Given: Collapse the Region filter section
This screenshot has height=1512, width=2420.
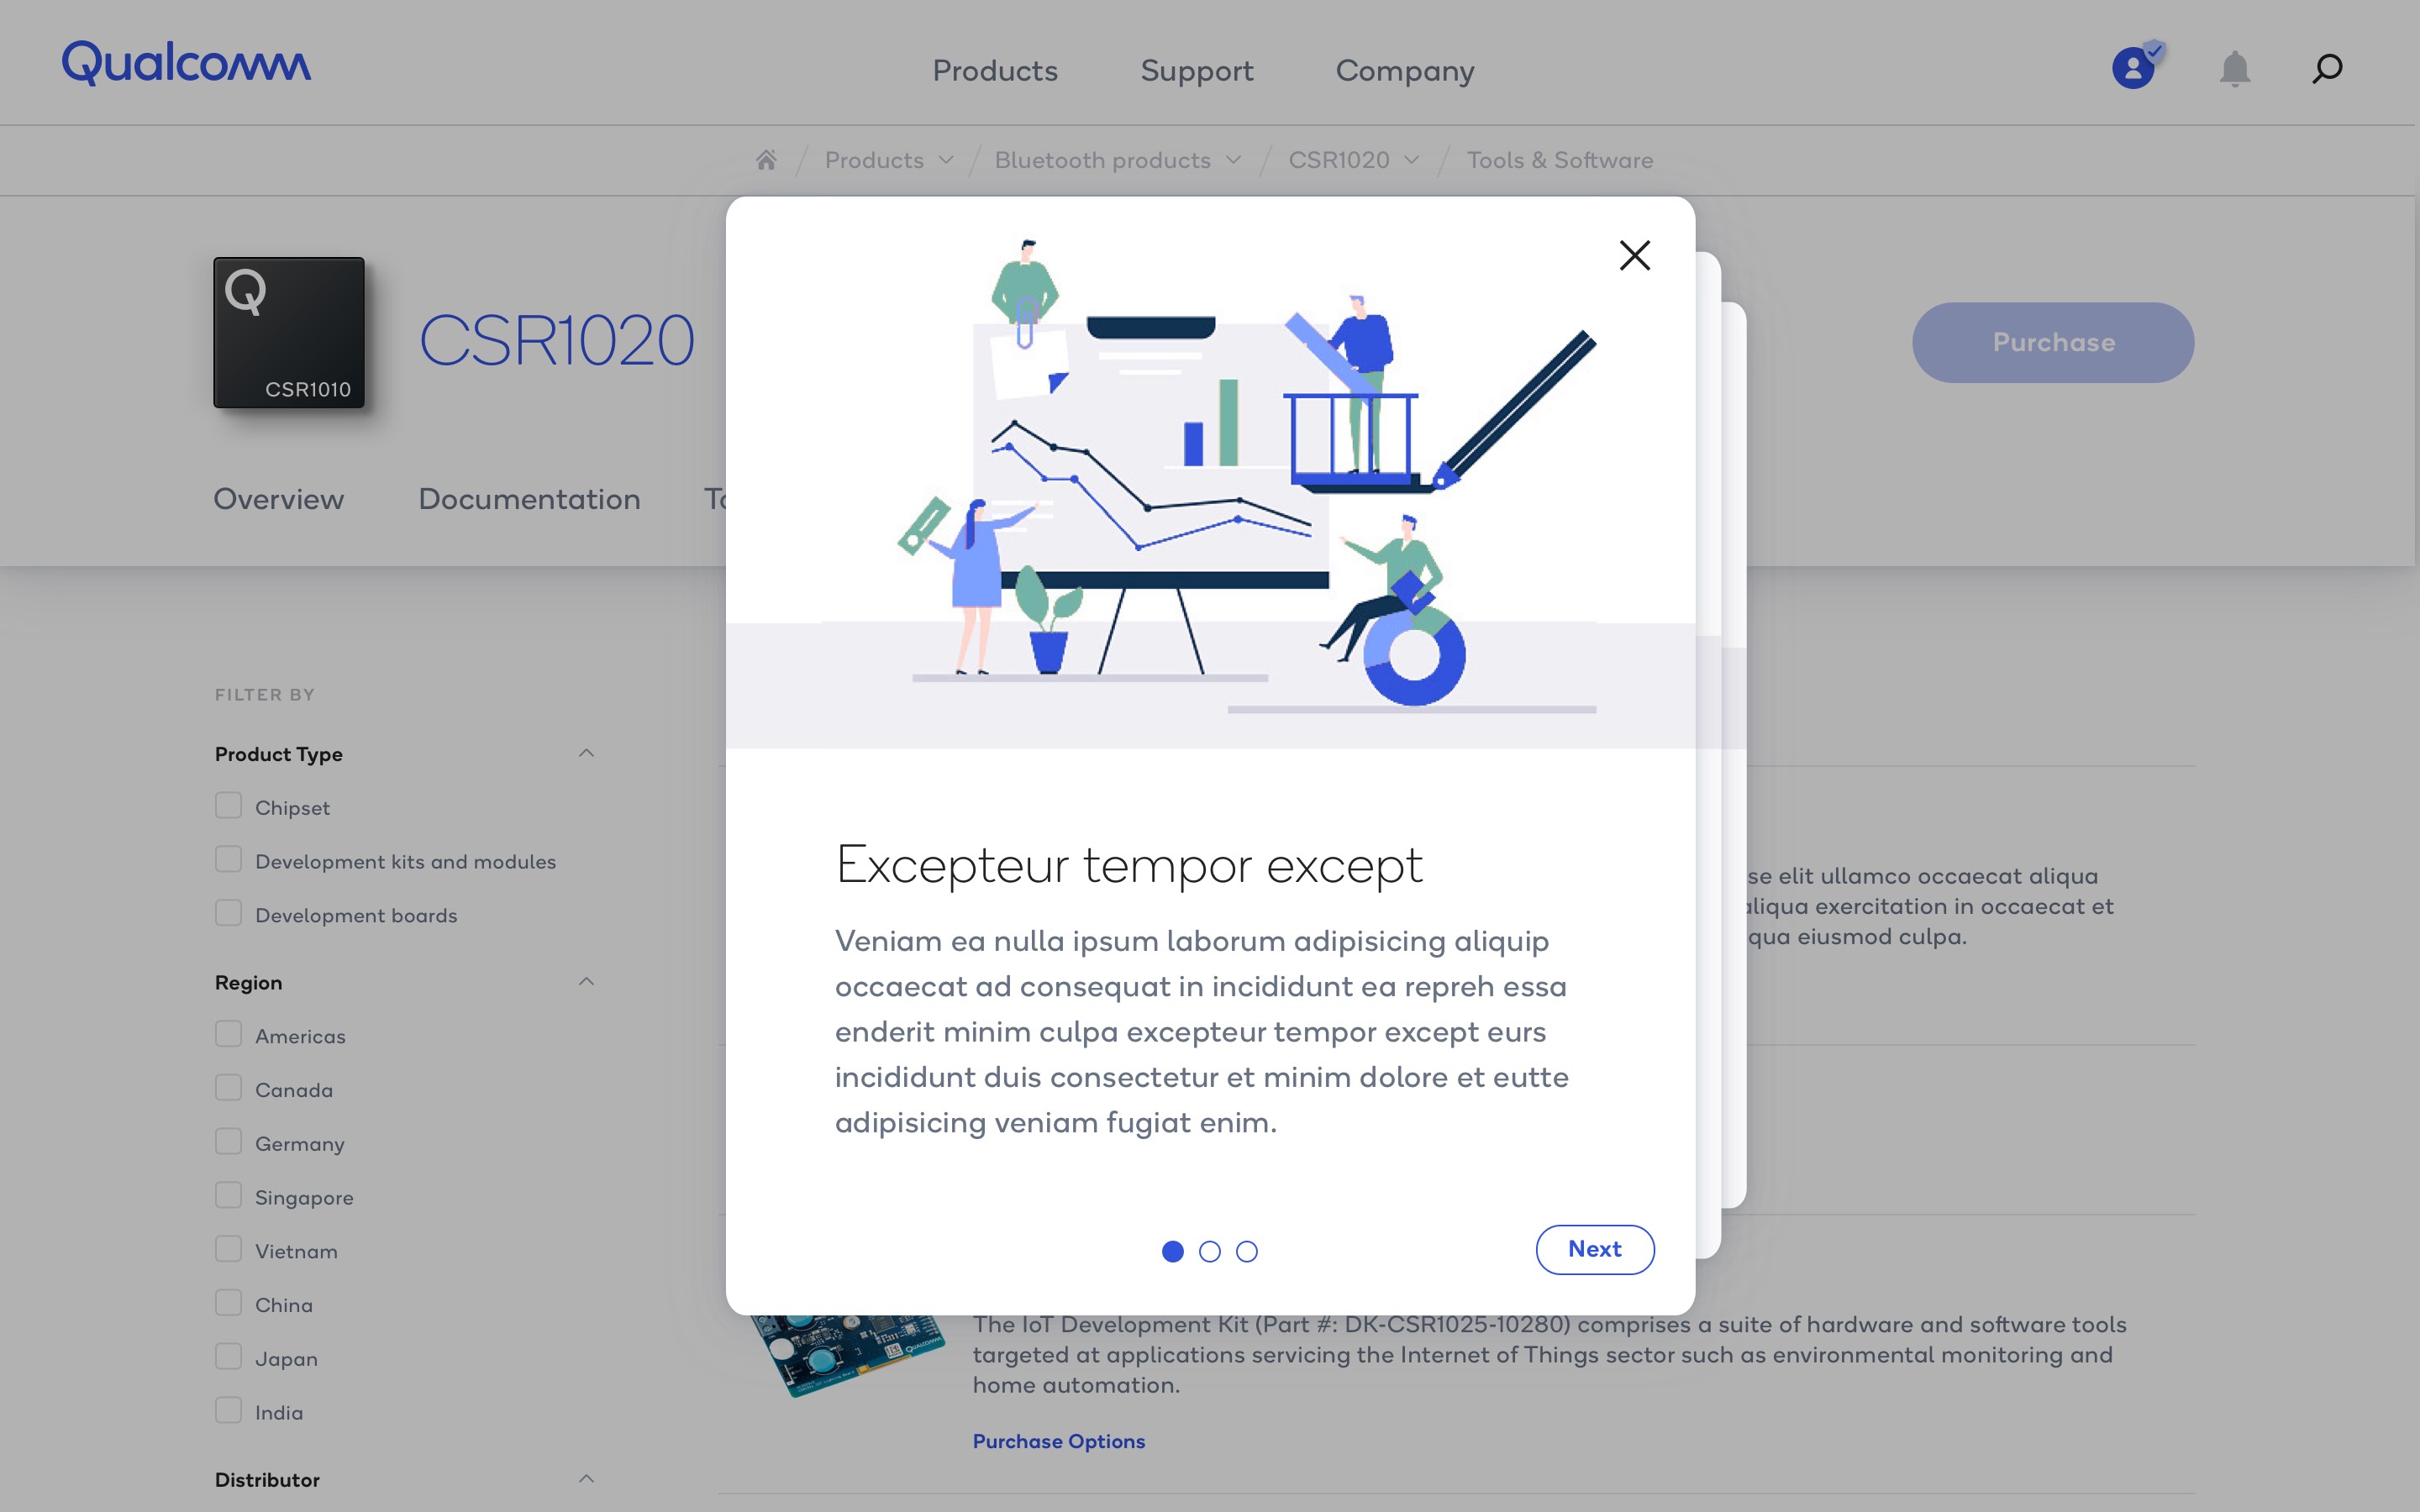Looking at the screenshot, I should coord(587,982).
